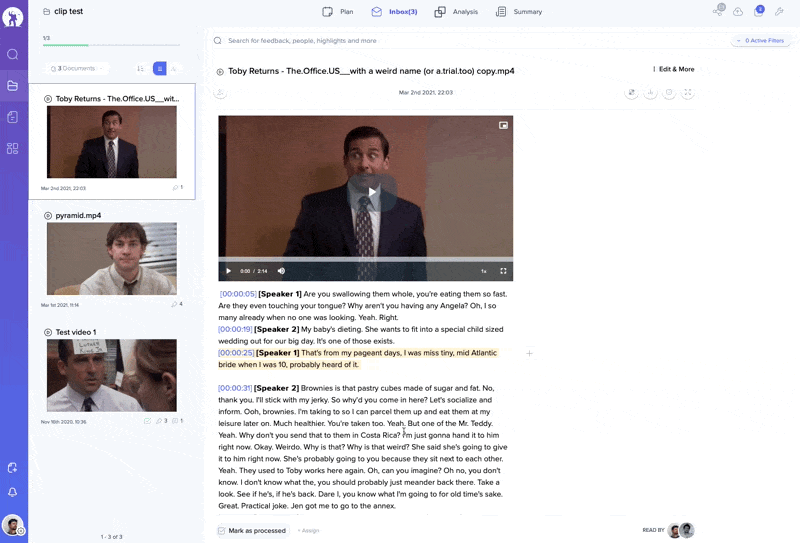This screenshot has height=543, width=800.
Task: Expand document to full view icon
Action: 688,92
